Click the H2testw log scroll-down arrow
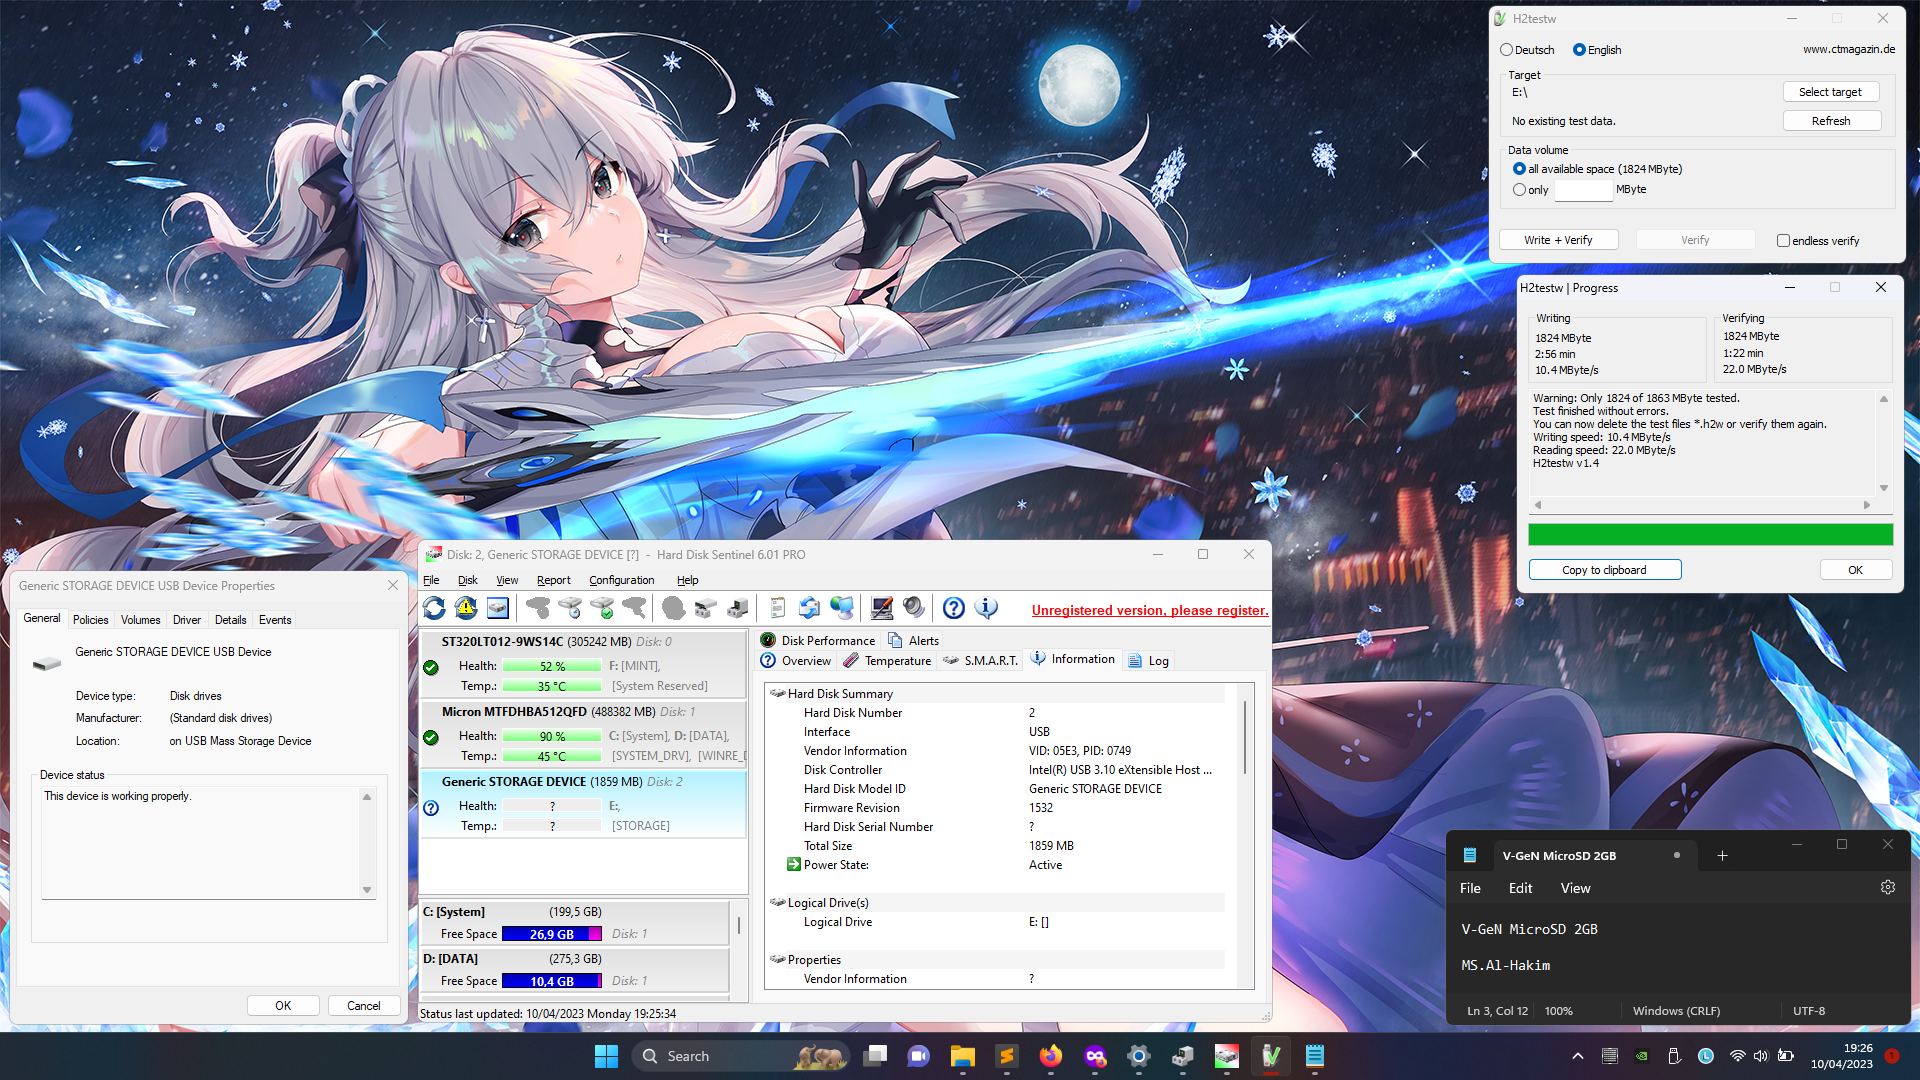 pos(1884,489)
